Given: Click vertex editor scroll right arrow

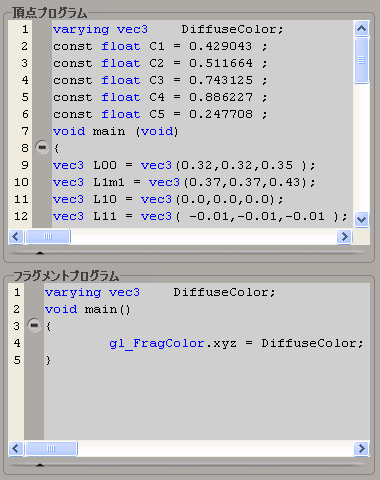Looking at the screenshot, I should tap(344, 237).
